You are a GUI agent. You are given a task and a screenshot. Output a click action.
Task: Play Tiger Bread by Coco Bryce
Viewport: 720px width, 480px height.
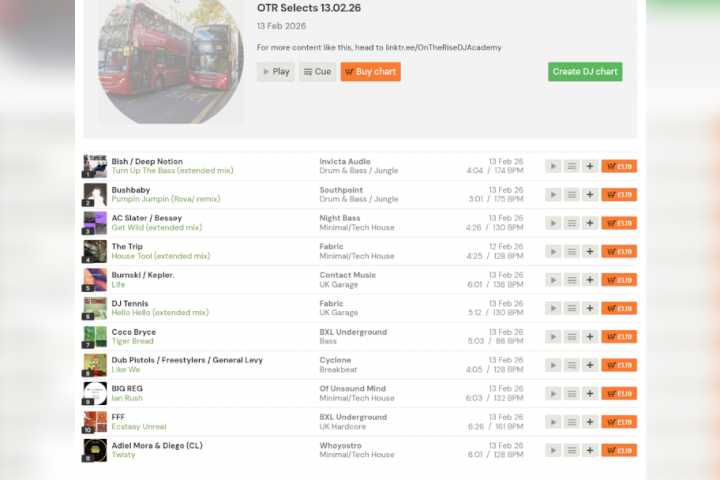tap(553, 337)
